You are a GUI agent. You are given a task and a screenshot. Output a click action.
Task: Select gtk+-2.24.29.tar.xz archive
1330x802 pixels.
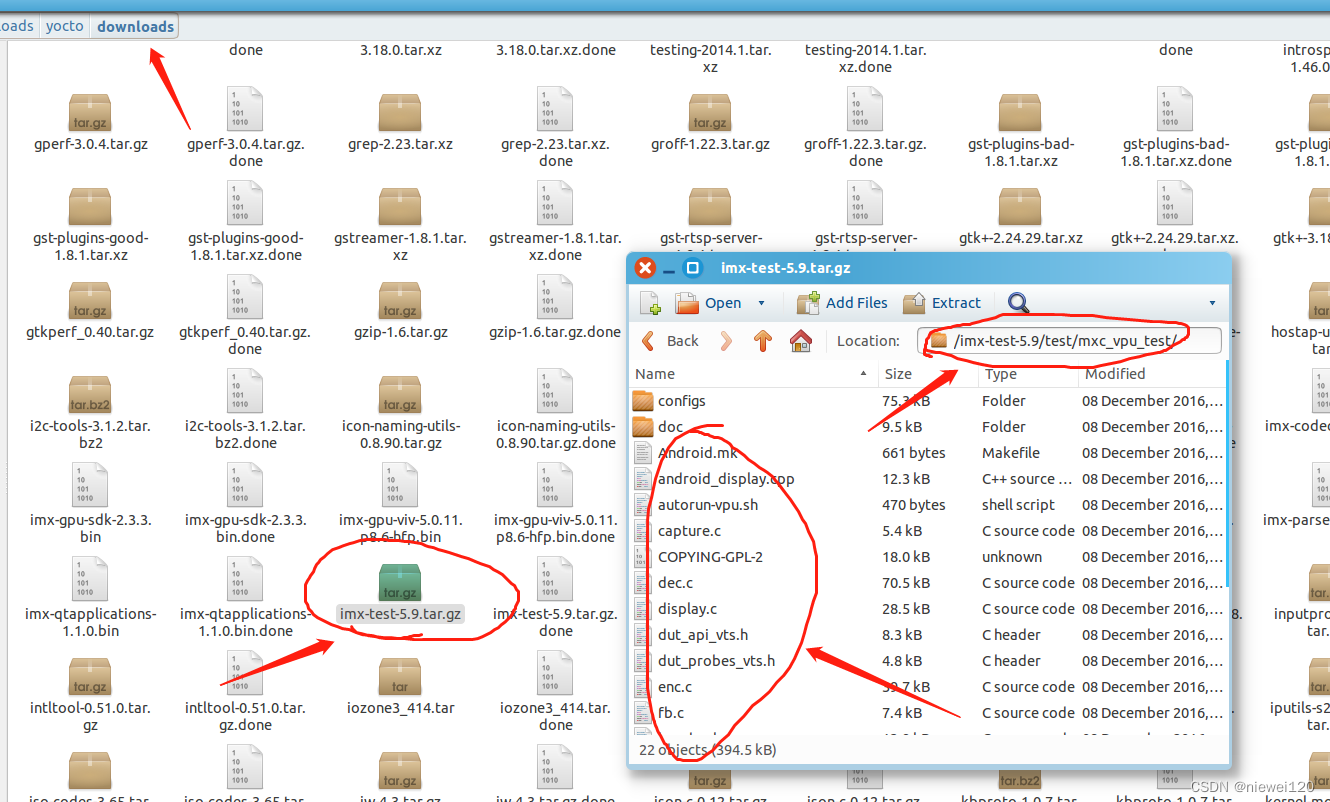[x=1021, y=217]
